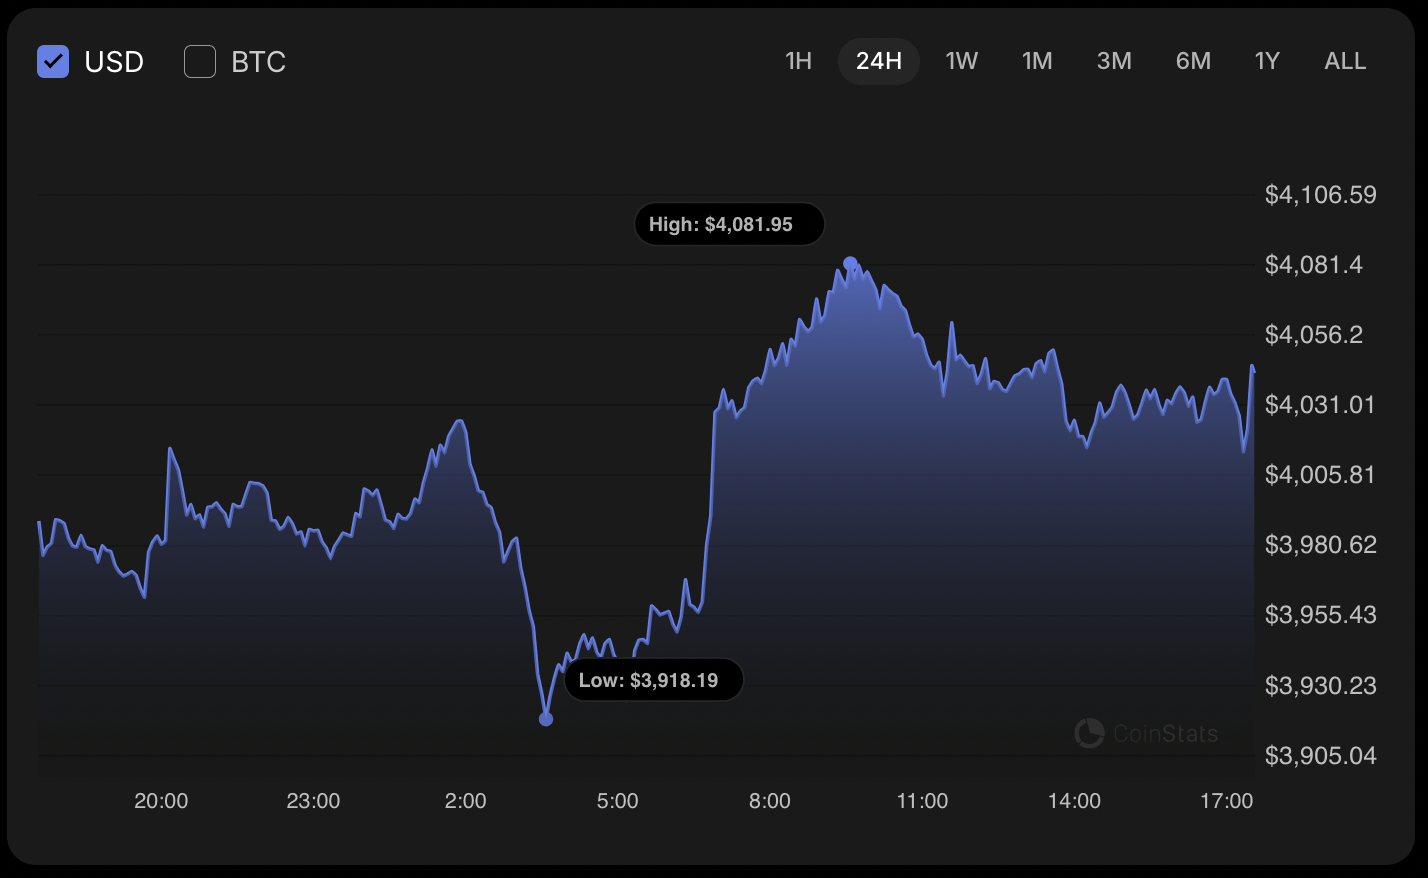Click the CoinStats logo icon
This screenshot has width=1428, height=878.
pyautogui.click(x=1089, y=733)
